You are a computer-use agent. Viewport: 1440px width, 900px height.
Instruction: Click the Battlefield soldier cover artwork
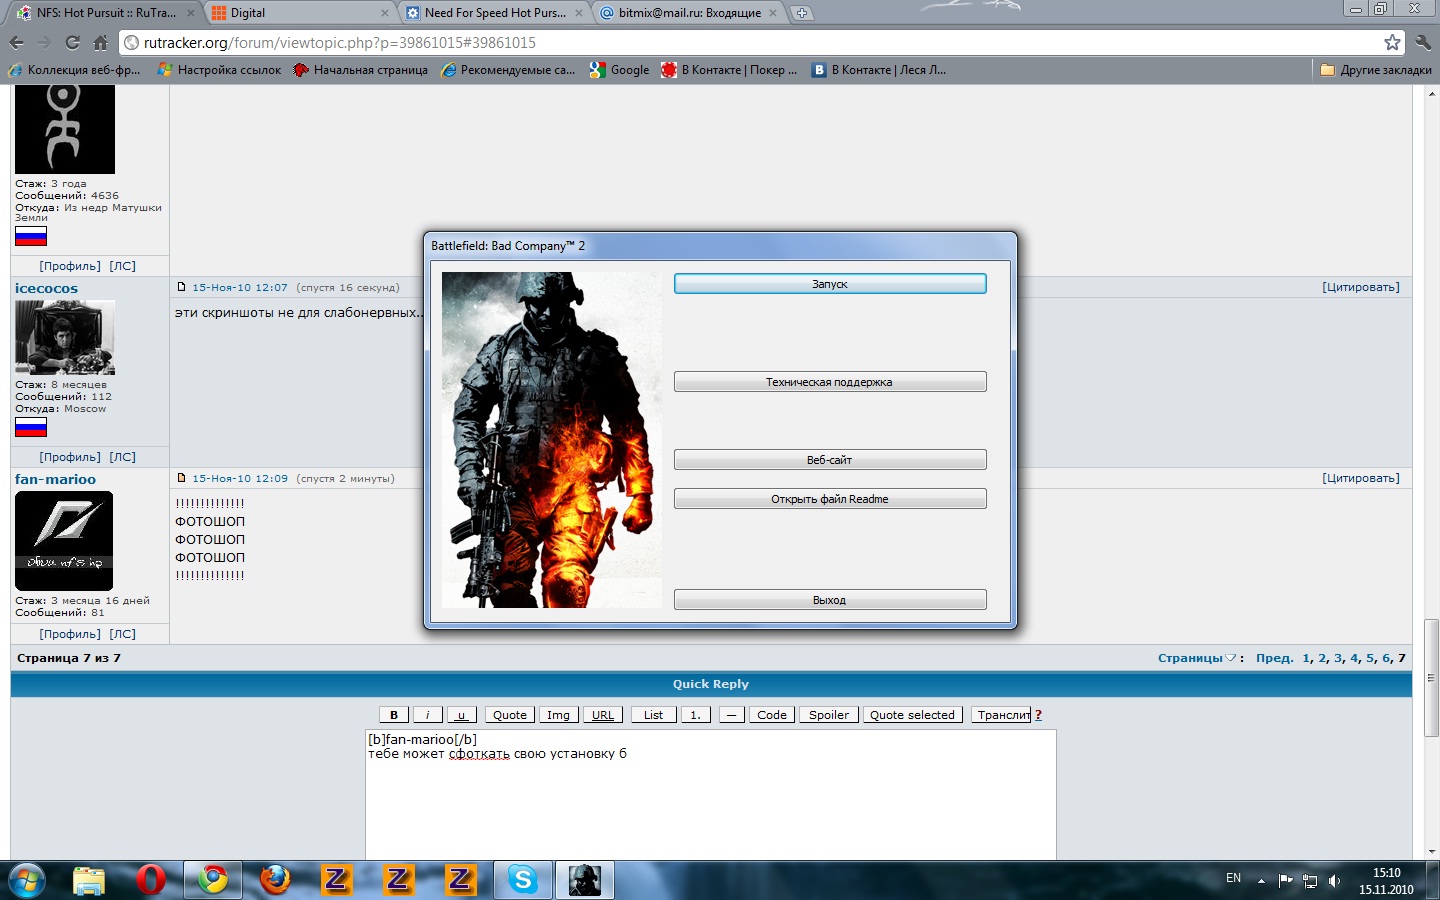pyautogui.click(x=552, y=440)
